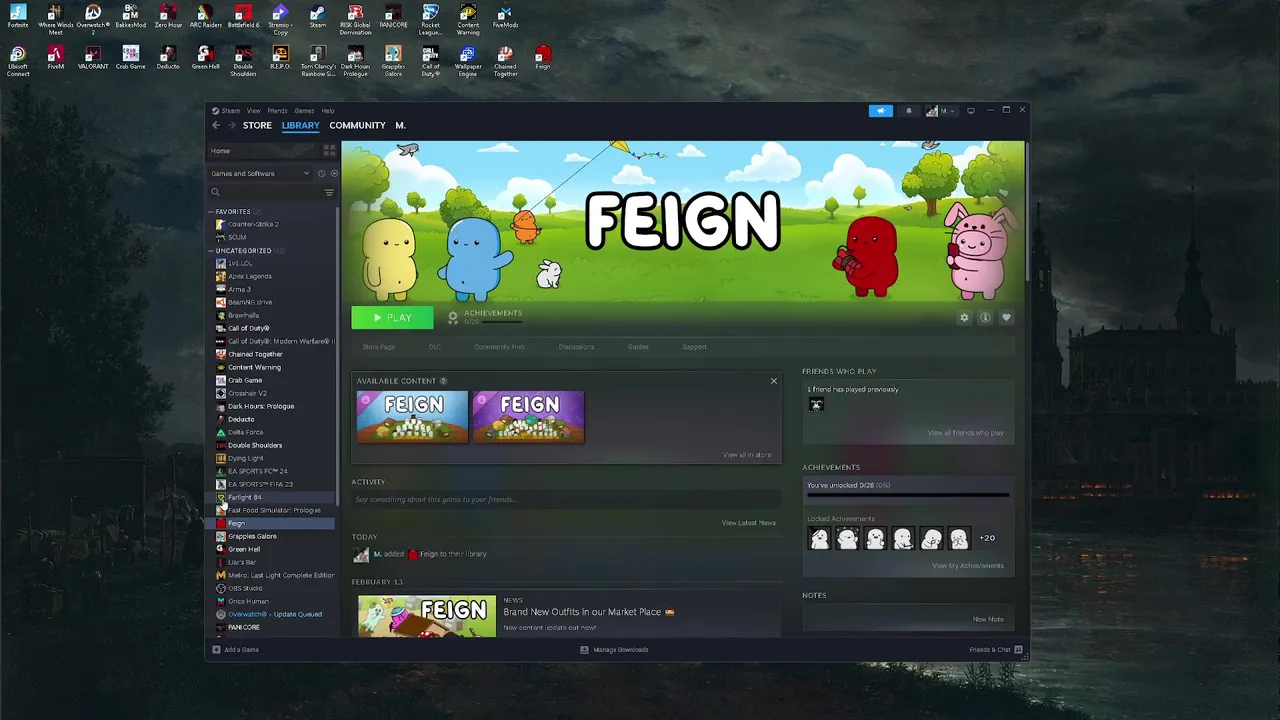This screenshot has width=1280, height=720.
Task: Collapse the Favorites category
Action: point(211,212)
